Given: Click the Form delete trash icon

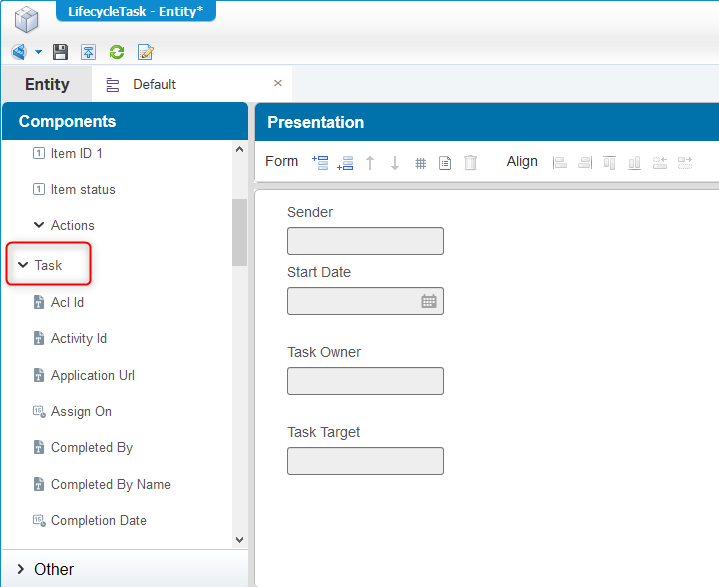Looking at the screenshot, I should (x=470, y=163).
